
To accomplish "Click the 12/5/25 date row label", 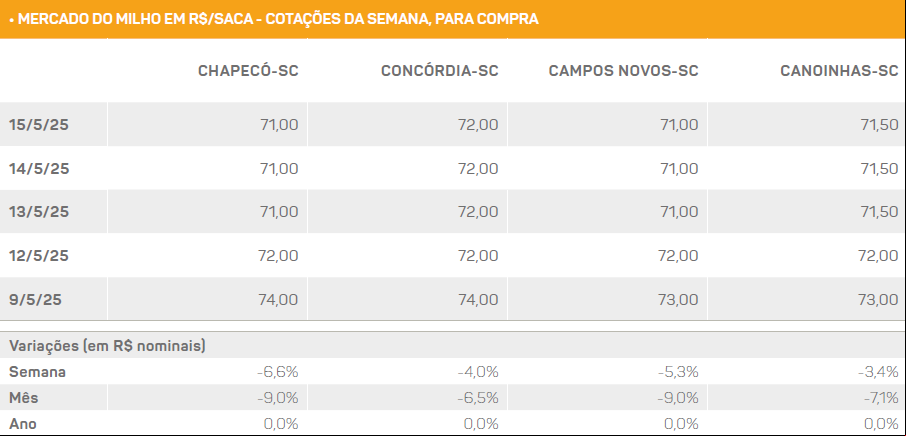I will pyautogui.click(x=39, y=256).
